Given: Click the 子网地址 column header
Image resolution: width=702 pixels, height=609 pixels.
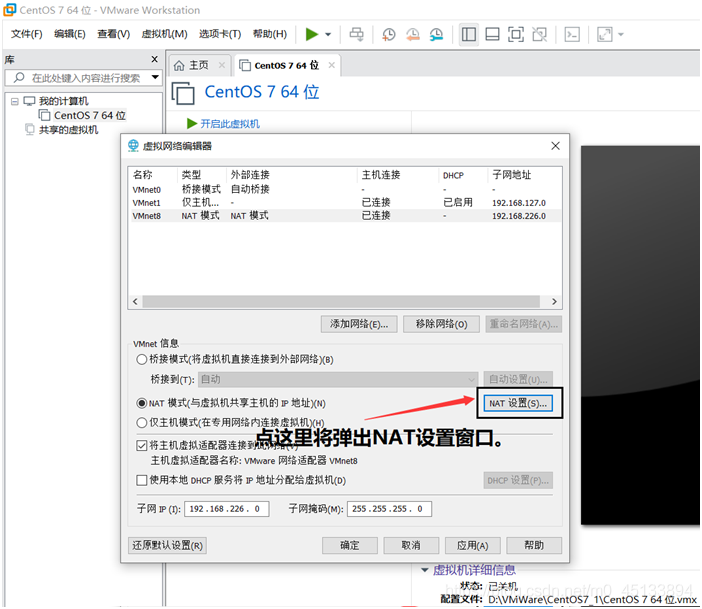Looking at the screenshot, I should [511, 175].
